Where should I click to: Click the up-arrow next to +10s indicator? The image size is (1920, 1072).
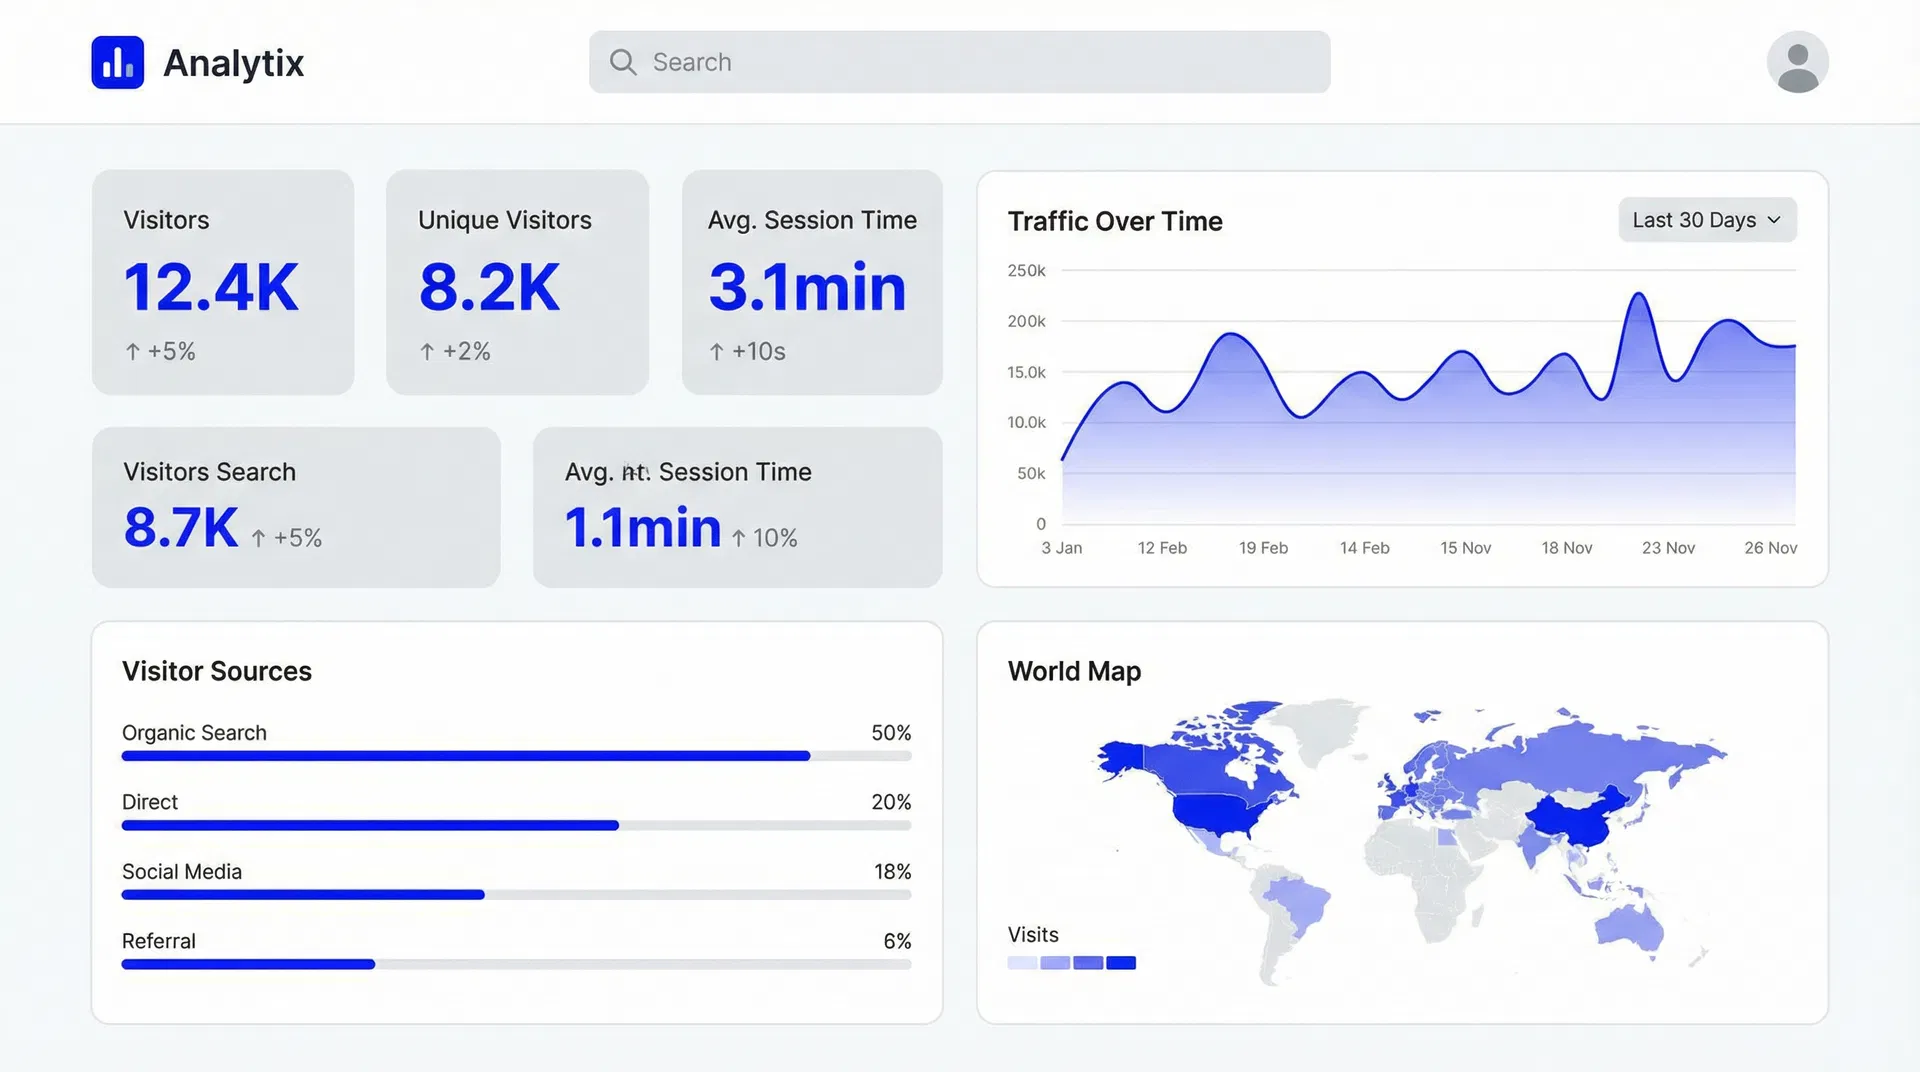click(x=715, y=351)
